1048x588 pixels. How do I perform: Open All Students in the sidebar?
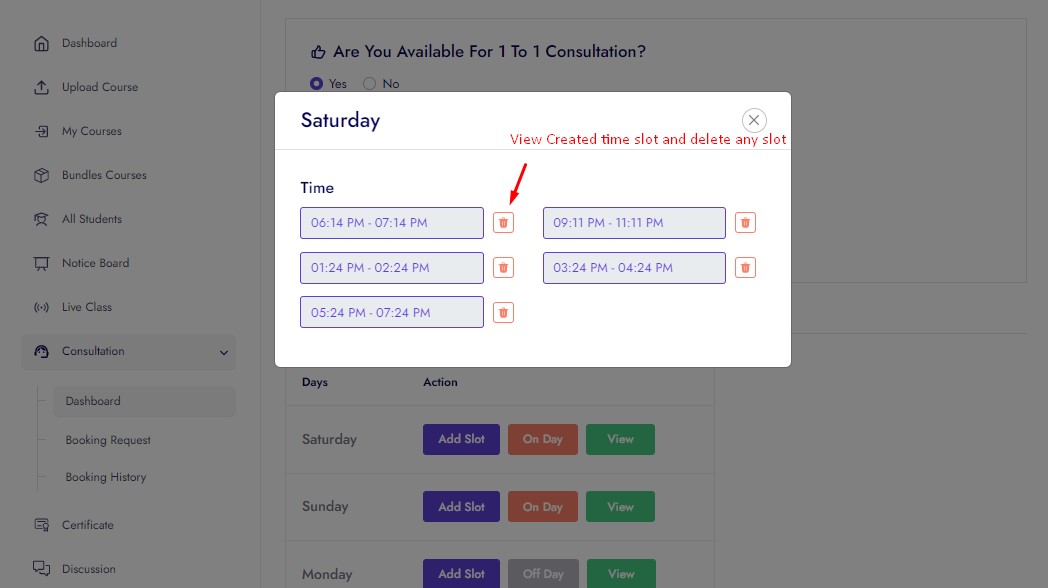[92, 219]
